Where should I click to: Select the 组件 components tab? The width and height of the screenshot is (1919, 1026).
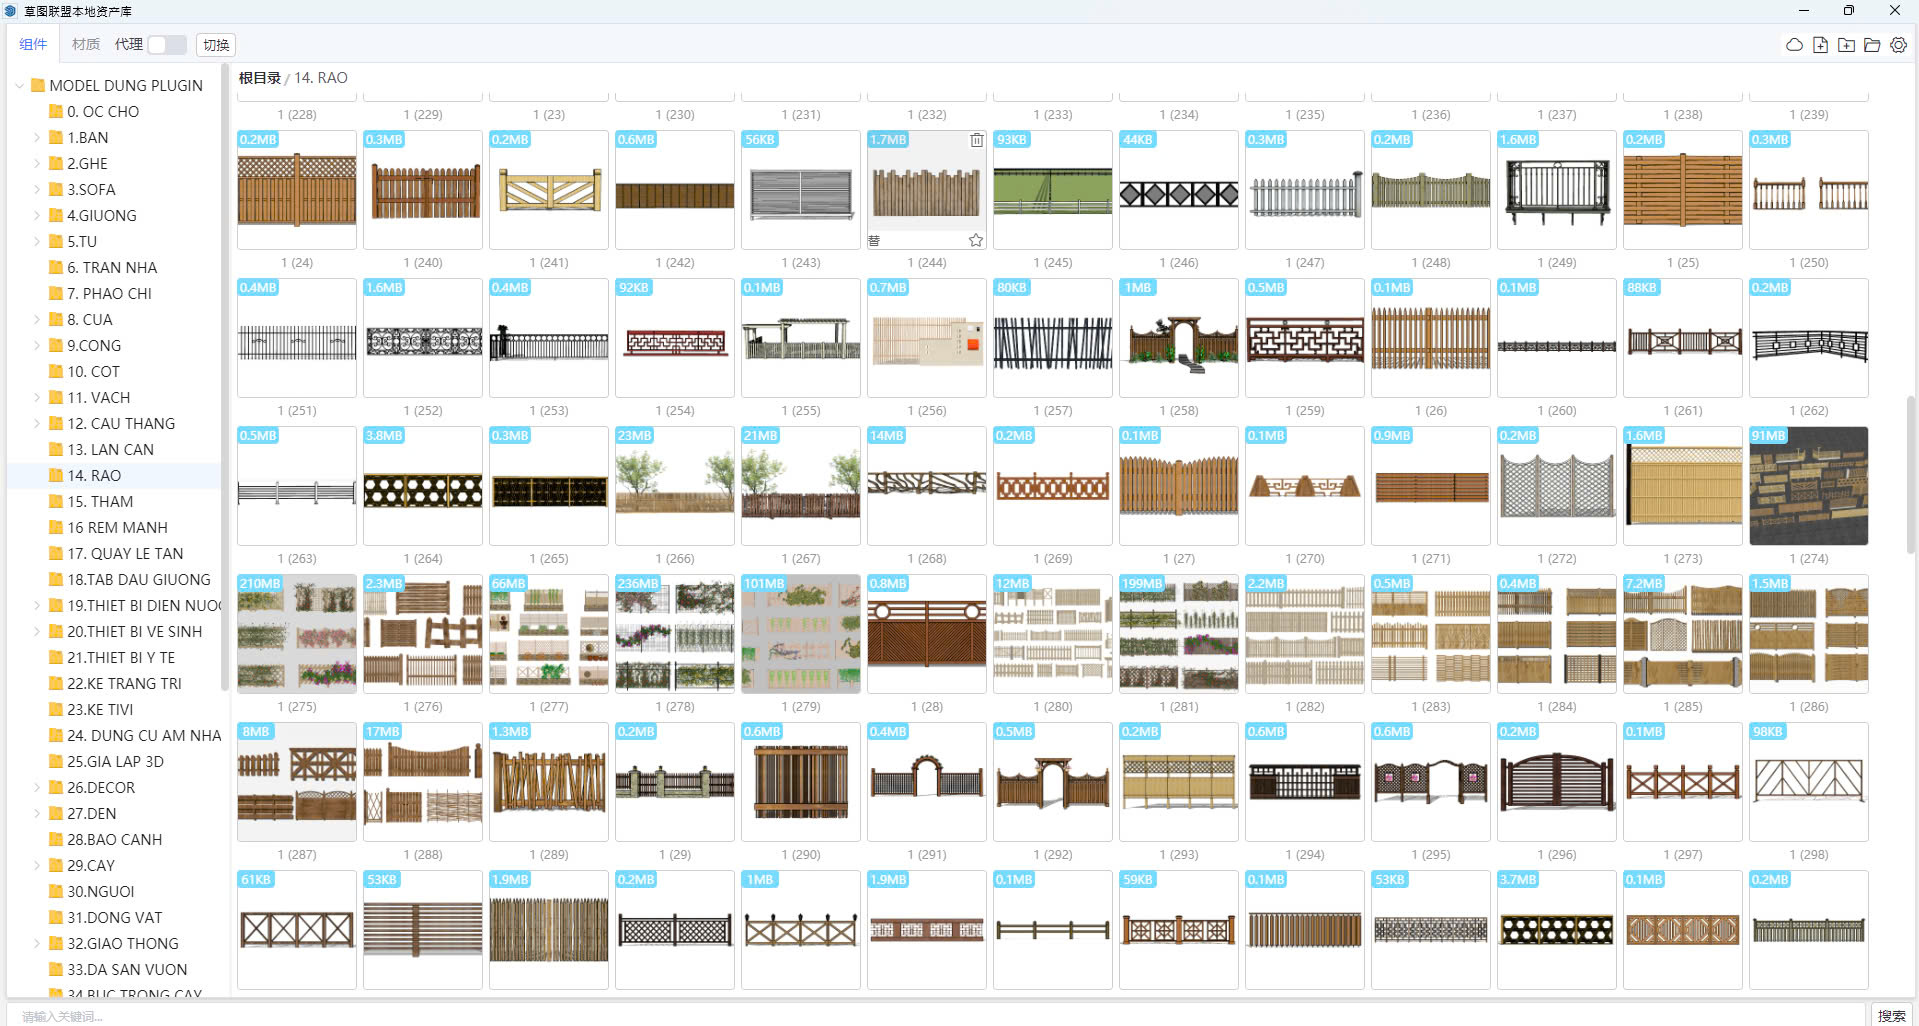33,45
